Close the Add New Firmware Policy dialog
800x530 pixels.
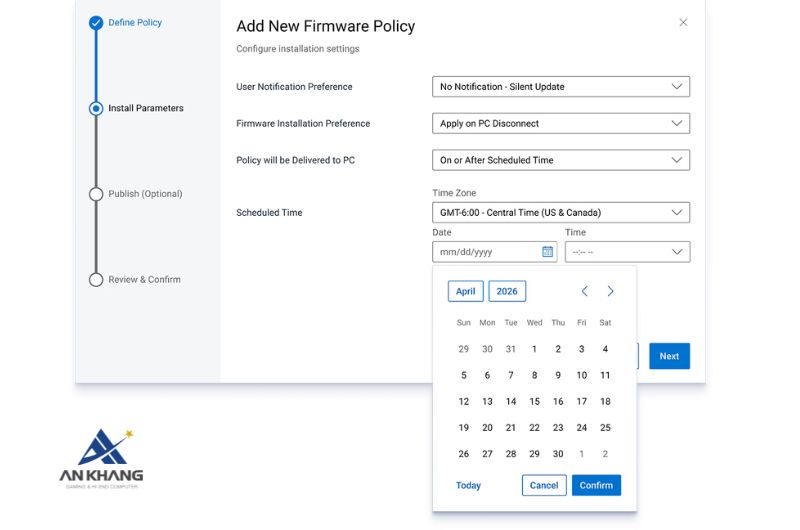point(683,22)
